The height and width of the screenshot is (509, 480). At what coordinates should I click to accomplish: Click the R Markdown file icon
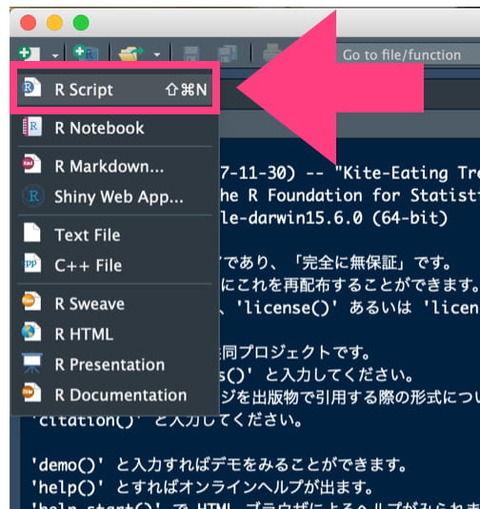point(31,164)
